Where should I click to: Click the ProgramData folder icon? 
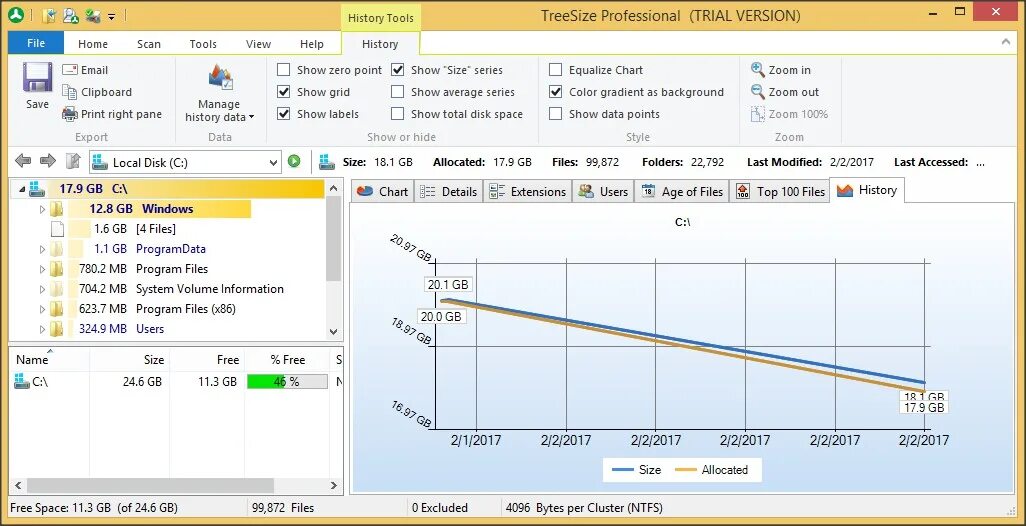[57, 249]
